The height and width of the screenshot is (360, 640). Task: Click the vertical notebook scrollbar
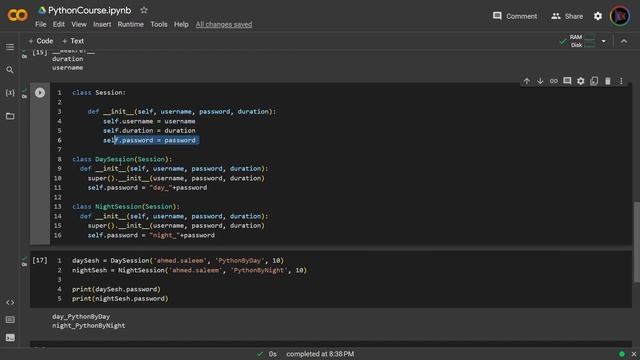pos(636,242)
